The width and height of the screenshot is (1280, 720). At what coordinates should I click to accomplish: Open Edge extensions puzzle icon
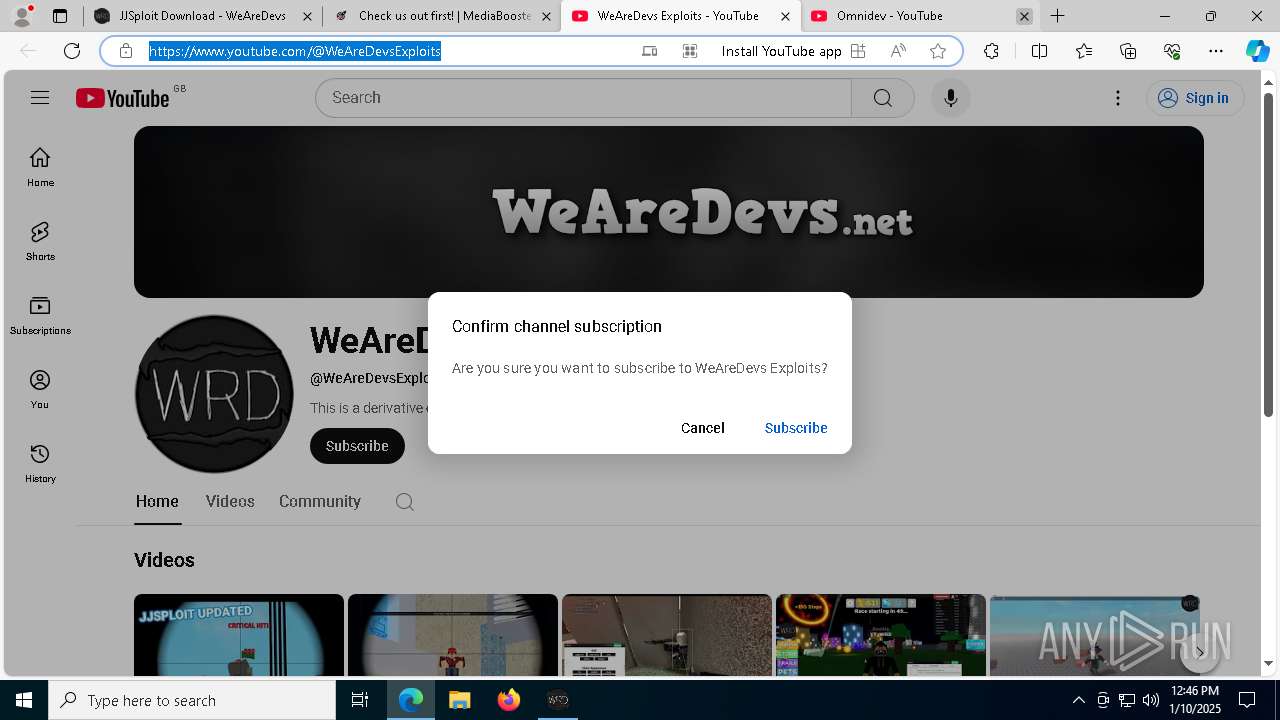pos(991,51)
